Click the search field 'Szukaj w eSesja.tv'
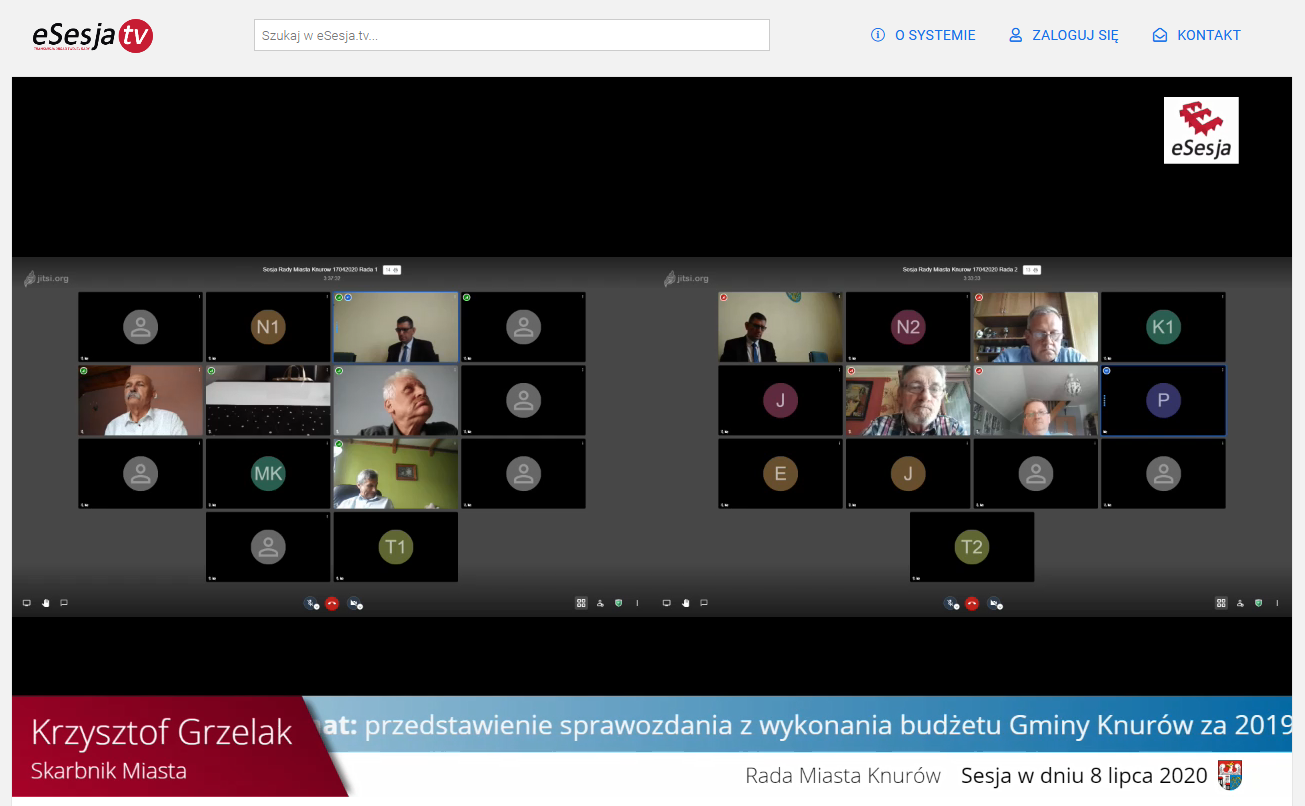The image size is (1305, 806). coord(511,35)
